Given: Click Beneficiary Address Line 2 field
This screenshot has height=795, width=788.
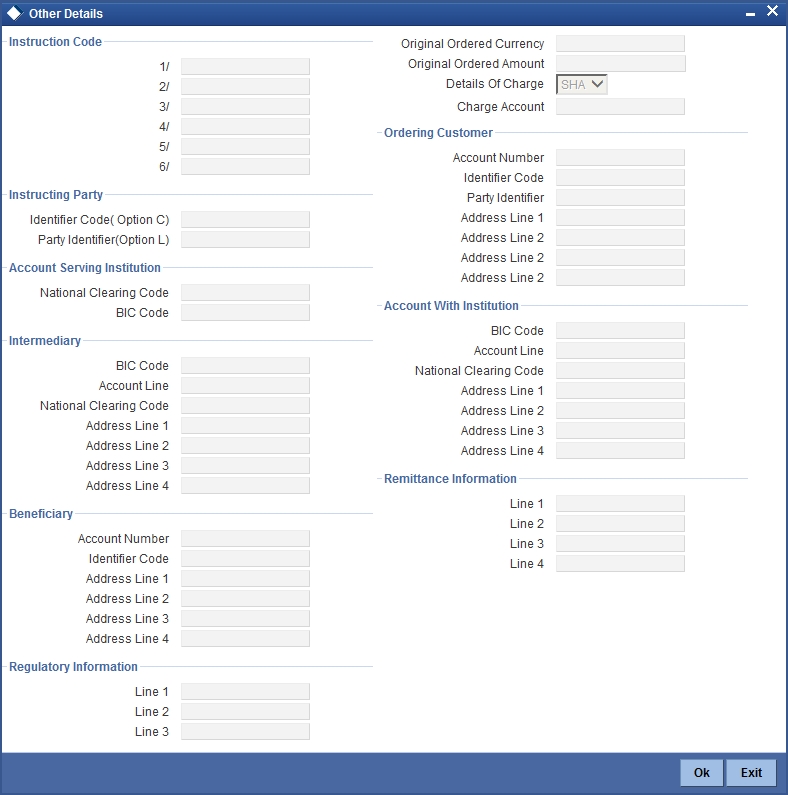Looking at the screenshot, I should 245,599.
